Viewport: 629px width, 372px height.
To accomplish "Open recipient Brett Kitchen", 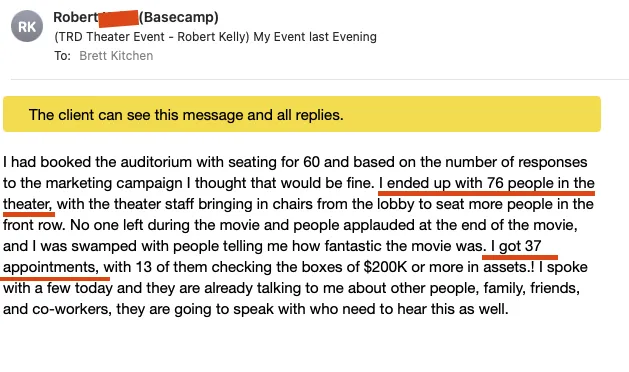I will coord(116,56).
